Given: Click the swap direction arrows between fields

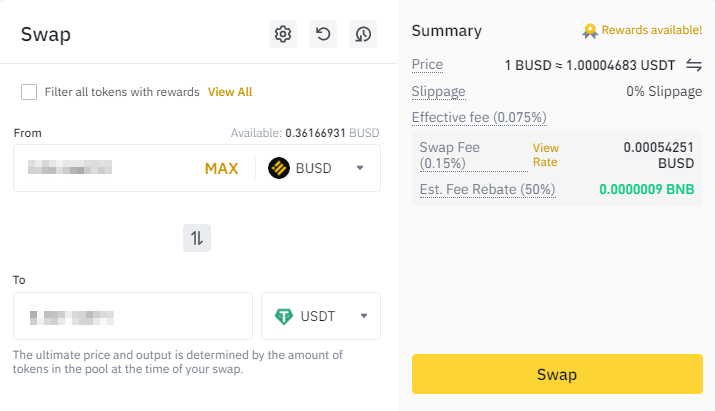Looking at the screenshot, I should click(x=197, y=238).
